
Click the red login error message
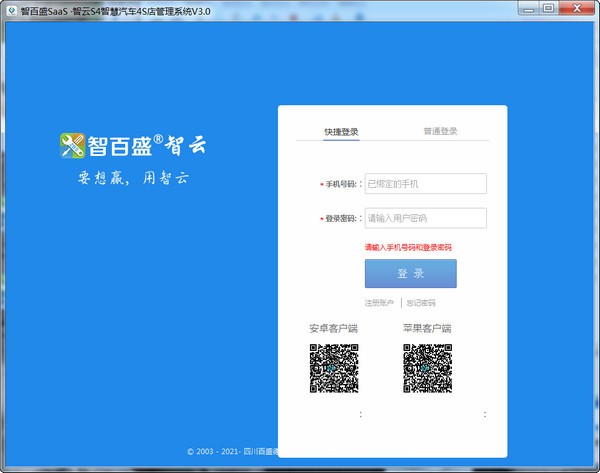[408, 246]
